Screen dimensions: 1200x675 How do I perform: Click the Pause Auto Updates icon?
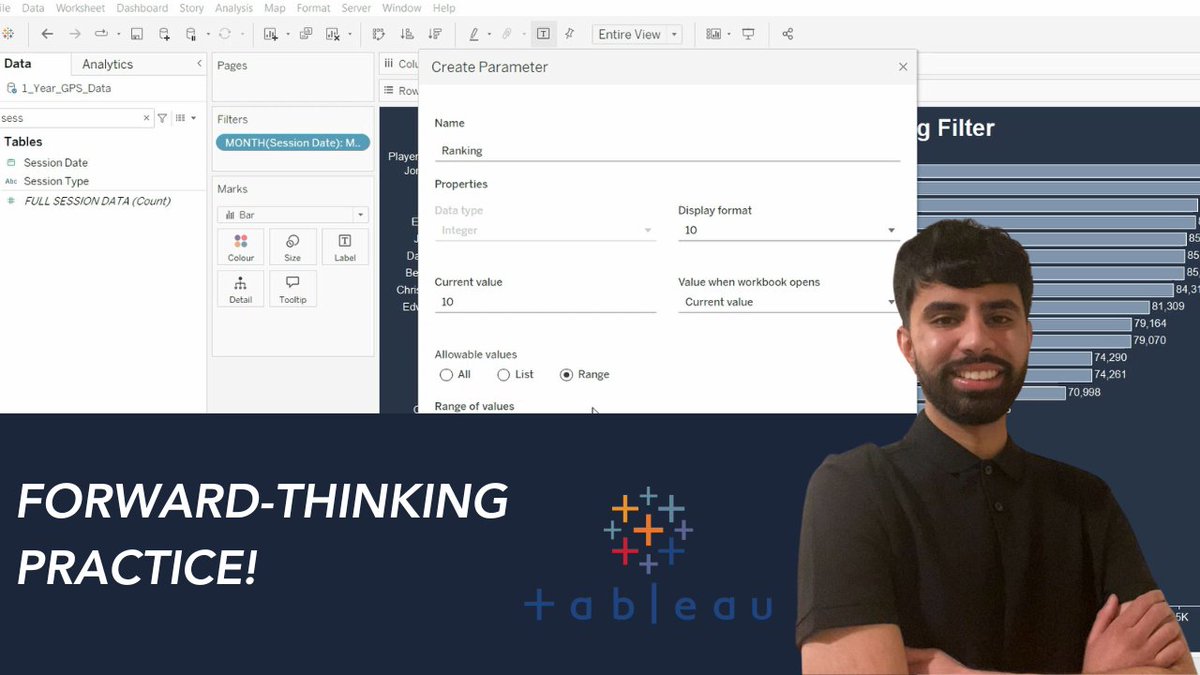click(x=192, y=34)
